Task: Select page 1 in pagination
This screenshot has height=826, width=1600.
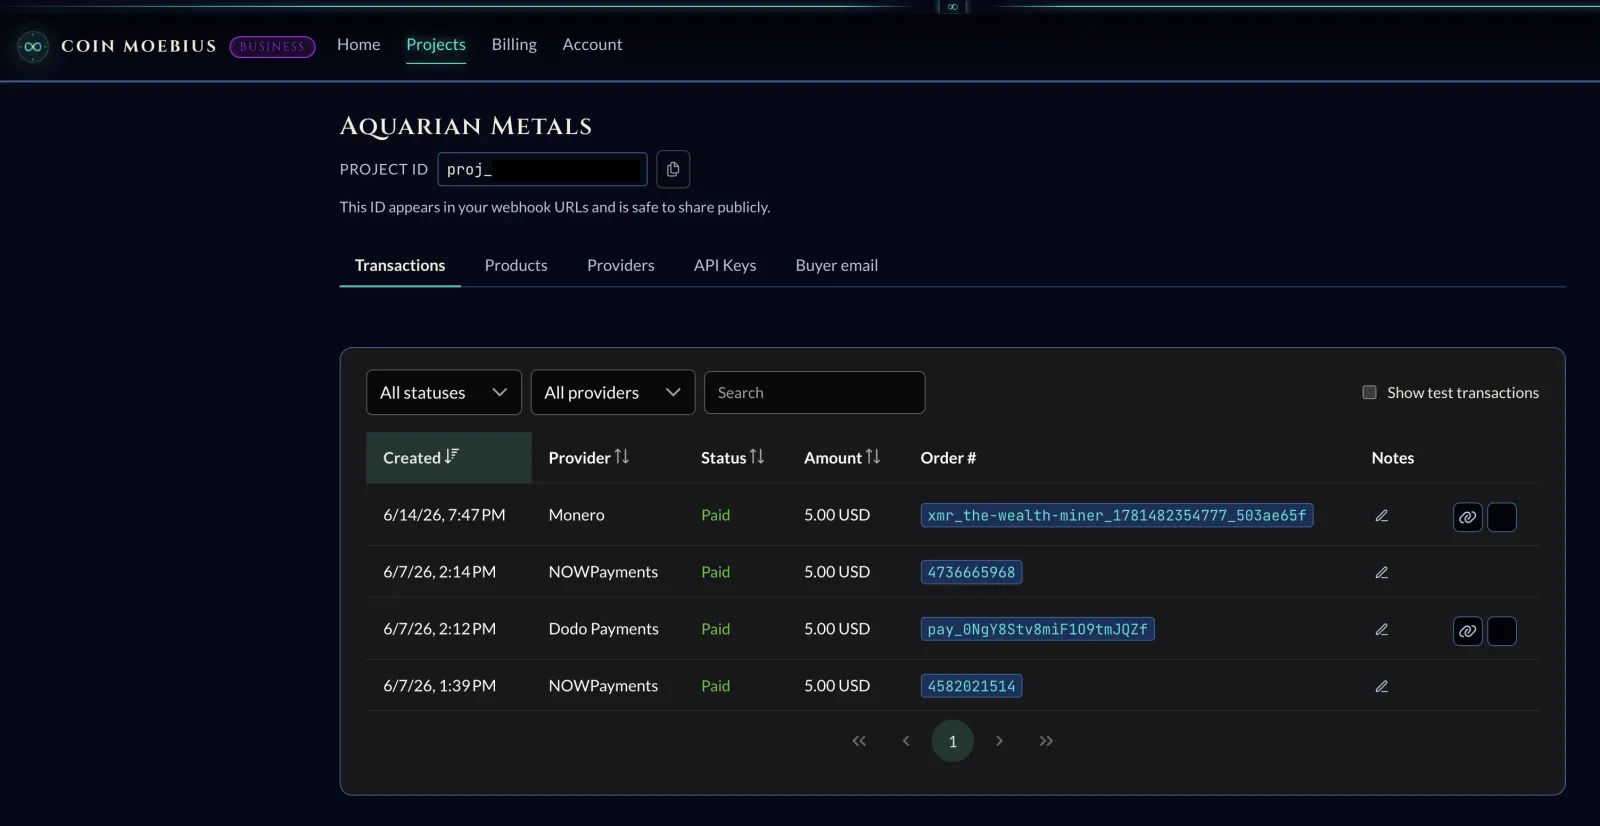Action: coord(952,741)
